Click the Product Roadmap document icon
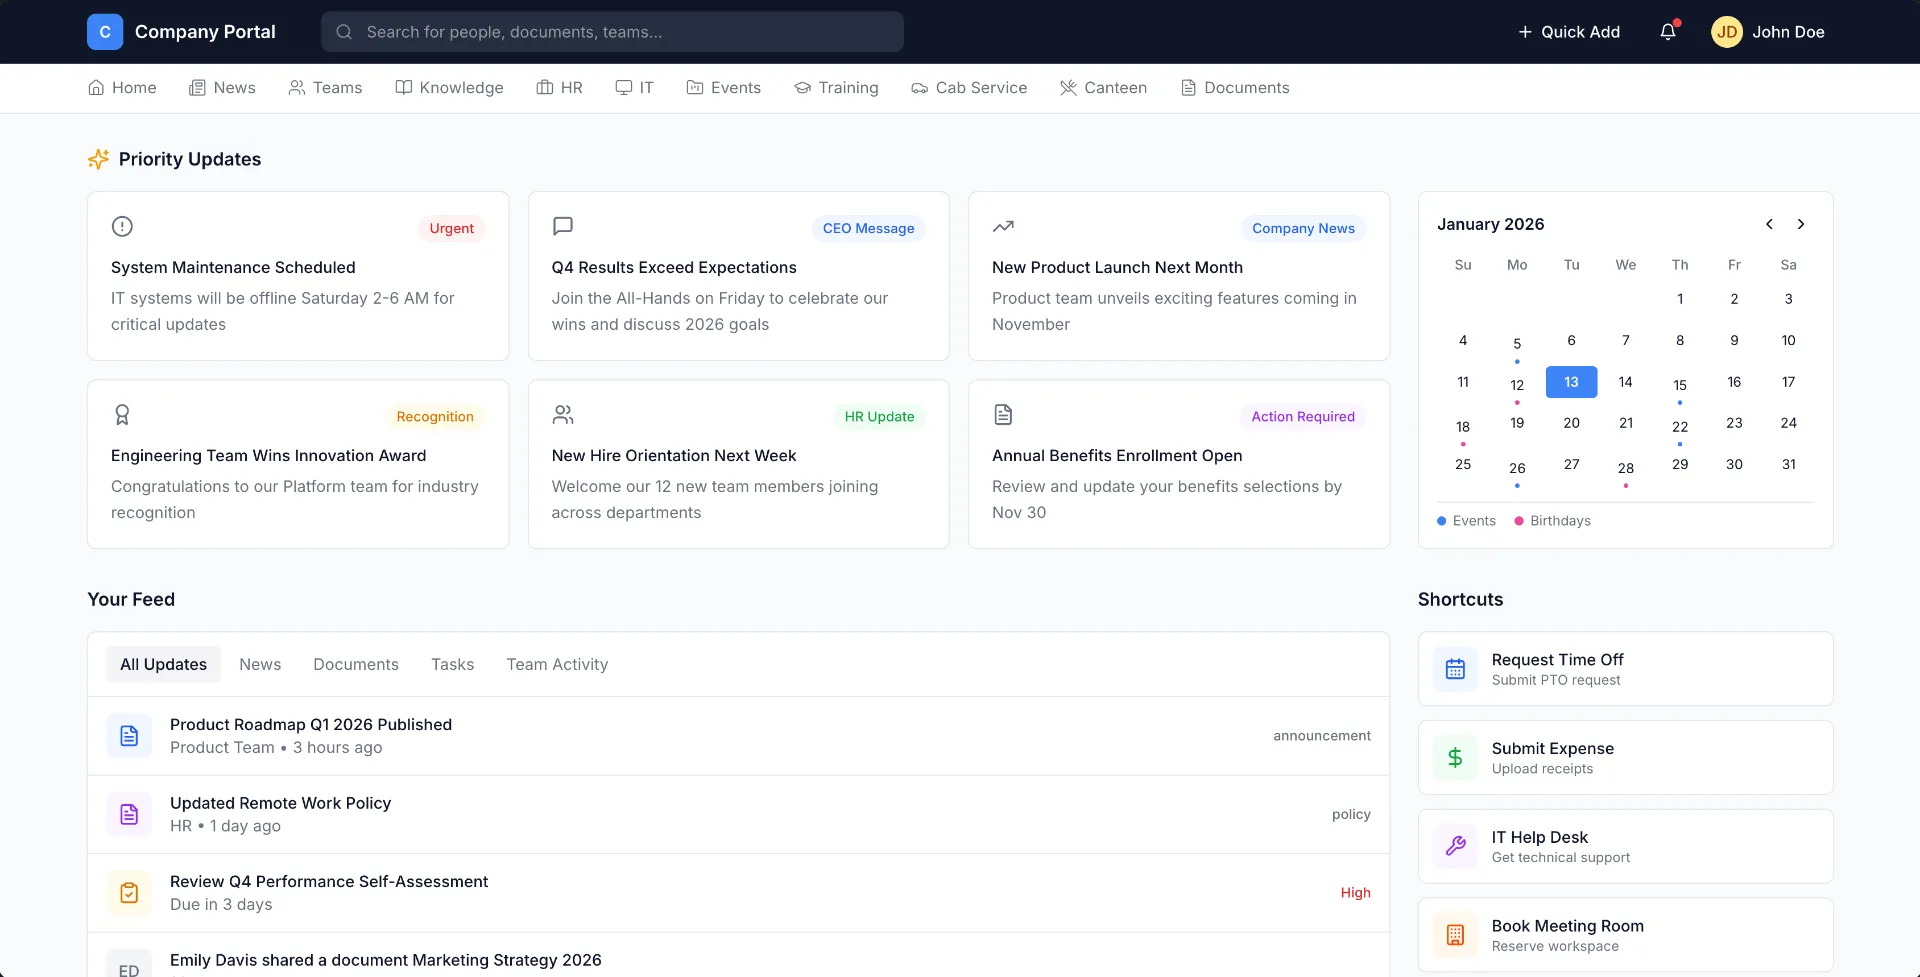 click(129, 736)
